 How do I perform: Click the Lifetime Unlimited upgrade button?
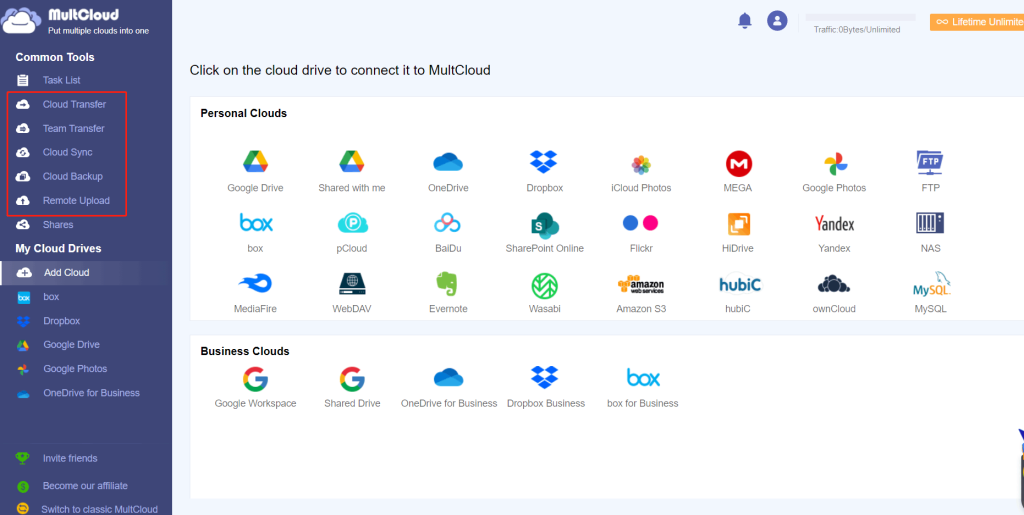click(977, 22)
